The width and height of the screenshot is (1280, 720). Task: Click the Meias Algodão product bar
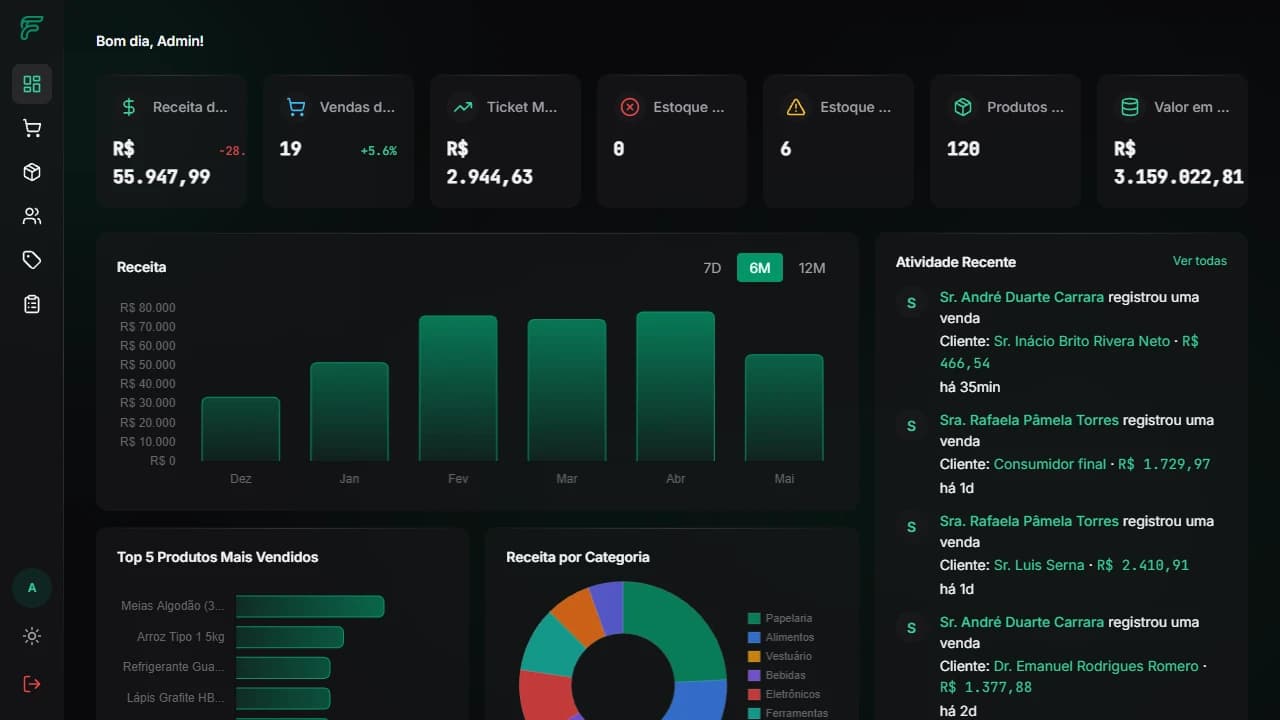[x=310, y=606]
